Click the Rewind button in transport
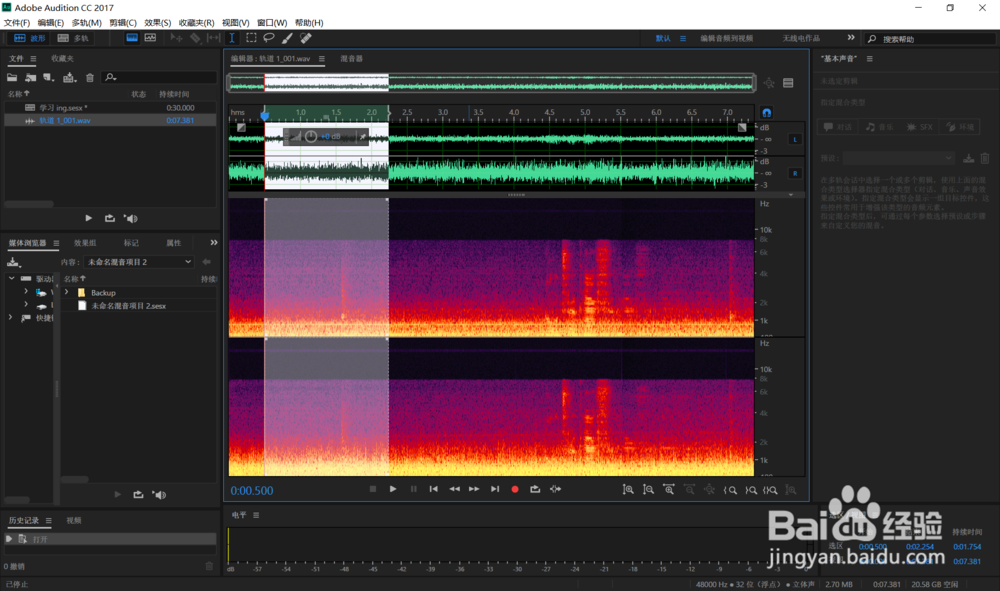The width and height of the screenshot is (1000, 591). coord(454,489)
